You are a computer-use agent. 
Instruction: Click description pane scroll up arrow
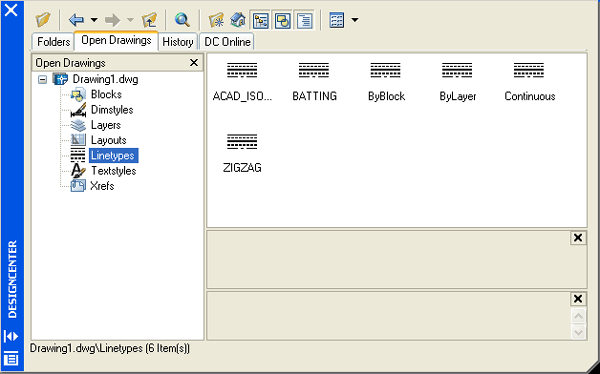tap(578, 316)
